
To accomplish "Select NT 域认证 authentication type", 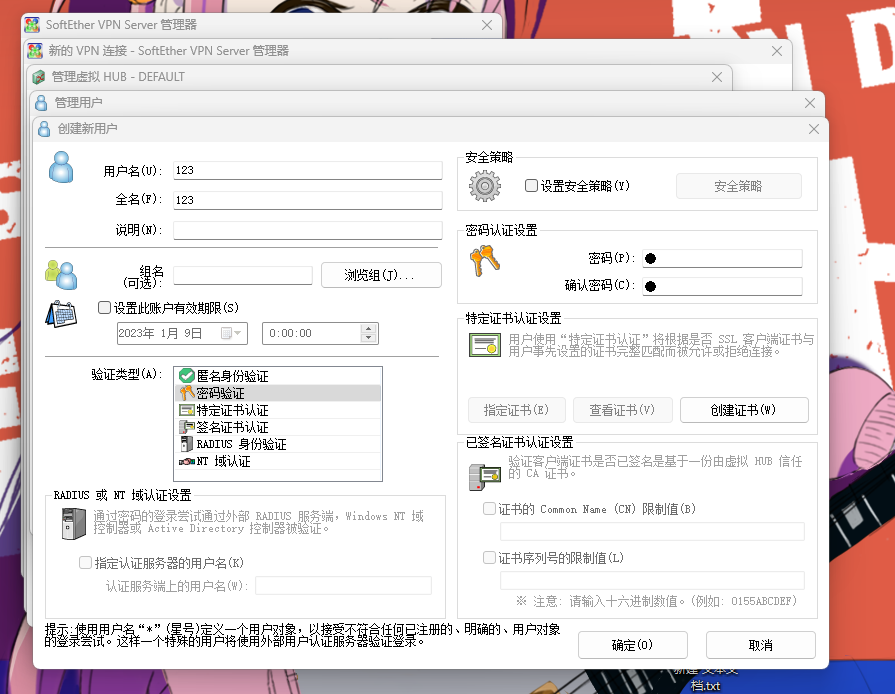I will (x=277, y=461).
